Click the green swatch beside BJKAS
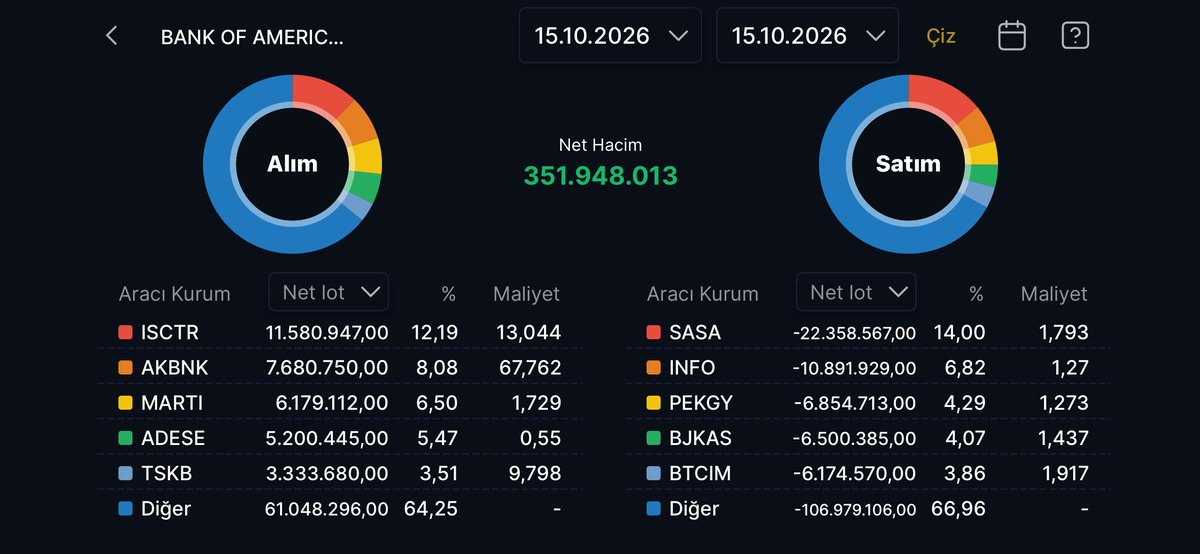Image resolution: width=1200 pixels, height=554 pixels. coord(653,438)
